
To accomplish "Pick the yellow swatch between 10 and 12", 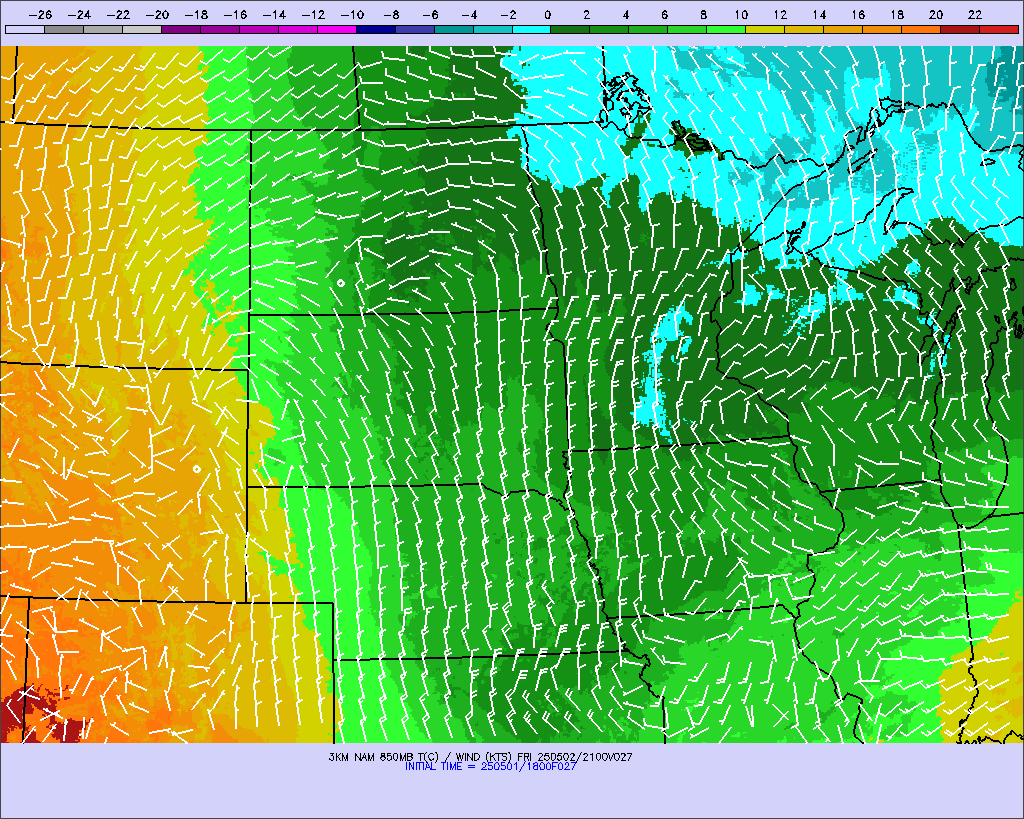I will 765,29.
